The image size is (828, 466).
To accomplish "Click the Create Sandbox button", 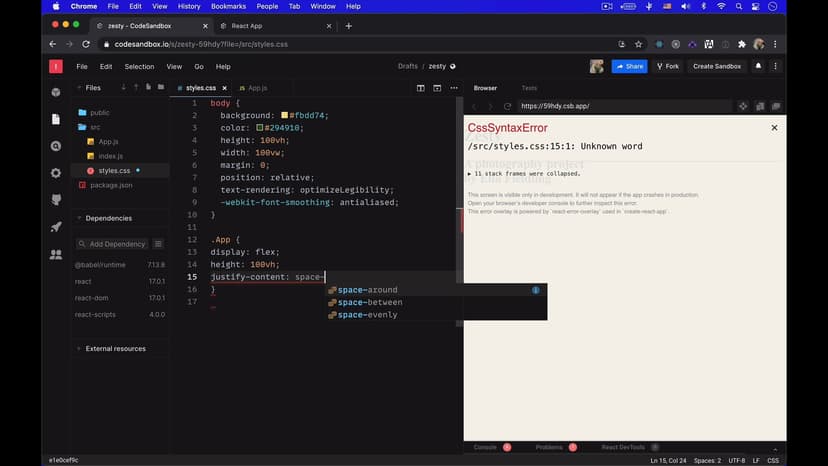I will pos(717,66).
